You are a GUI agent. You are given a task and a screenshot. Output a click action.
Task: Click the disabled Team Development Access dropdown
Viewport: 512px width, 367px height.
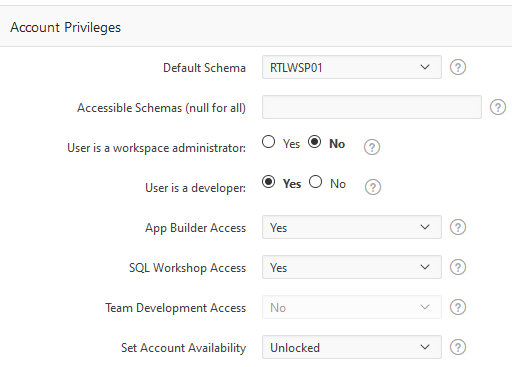pos(352,307)
